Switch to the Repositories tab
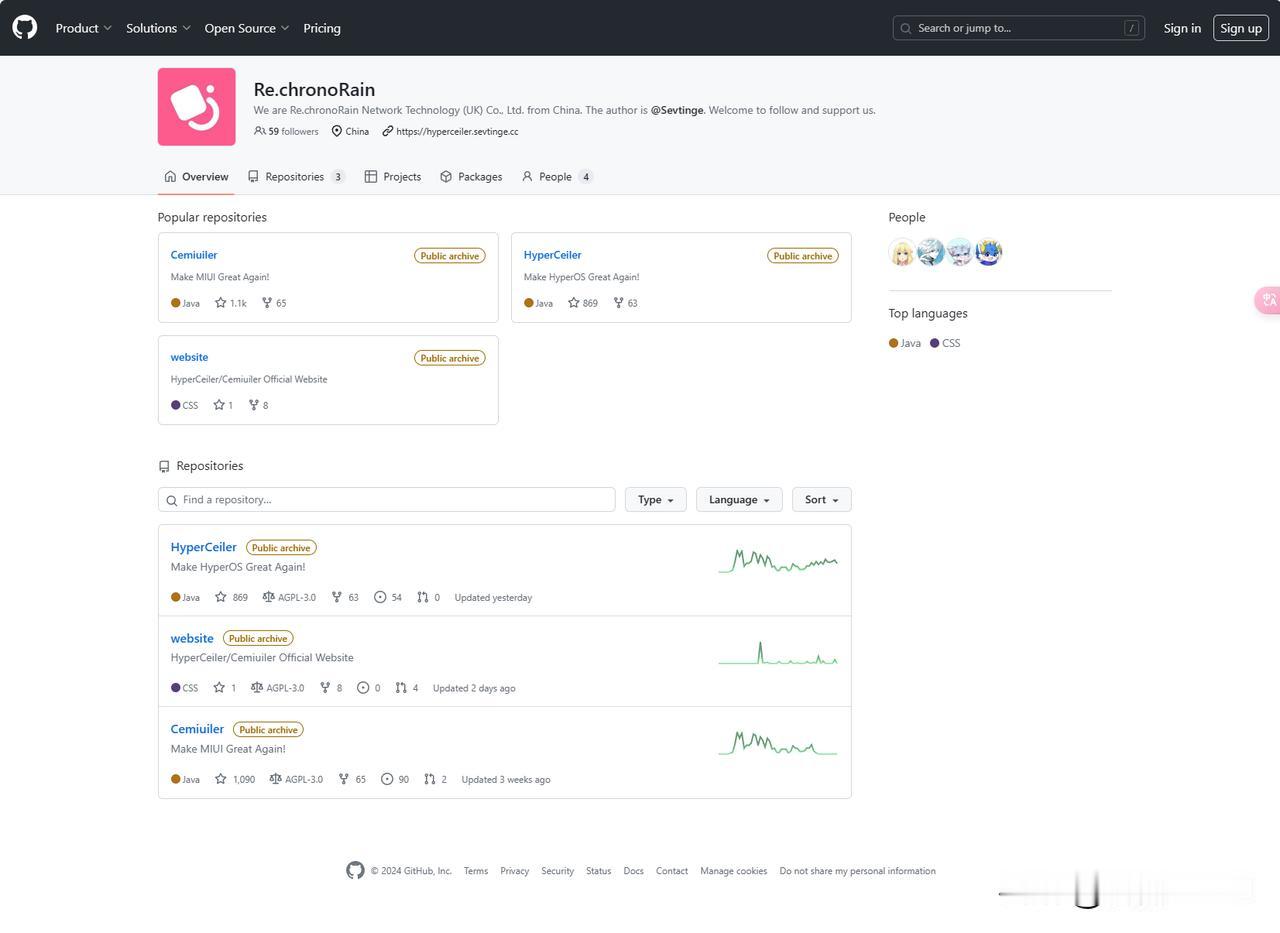Screen dimensions: 1280x933 (x=296, y=177)
